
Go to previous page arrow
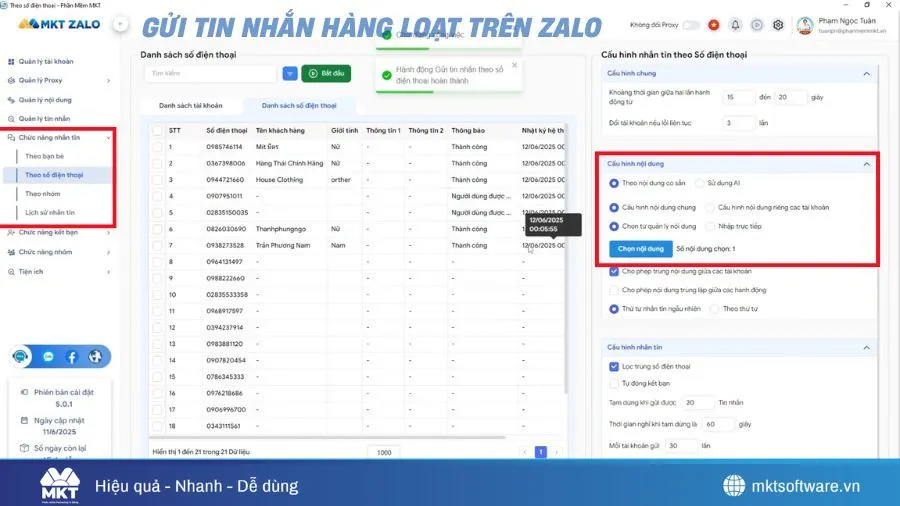tap(525, 452)
